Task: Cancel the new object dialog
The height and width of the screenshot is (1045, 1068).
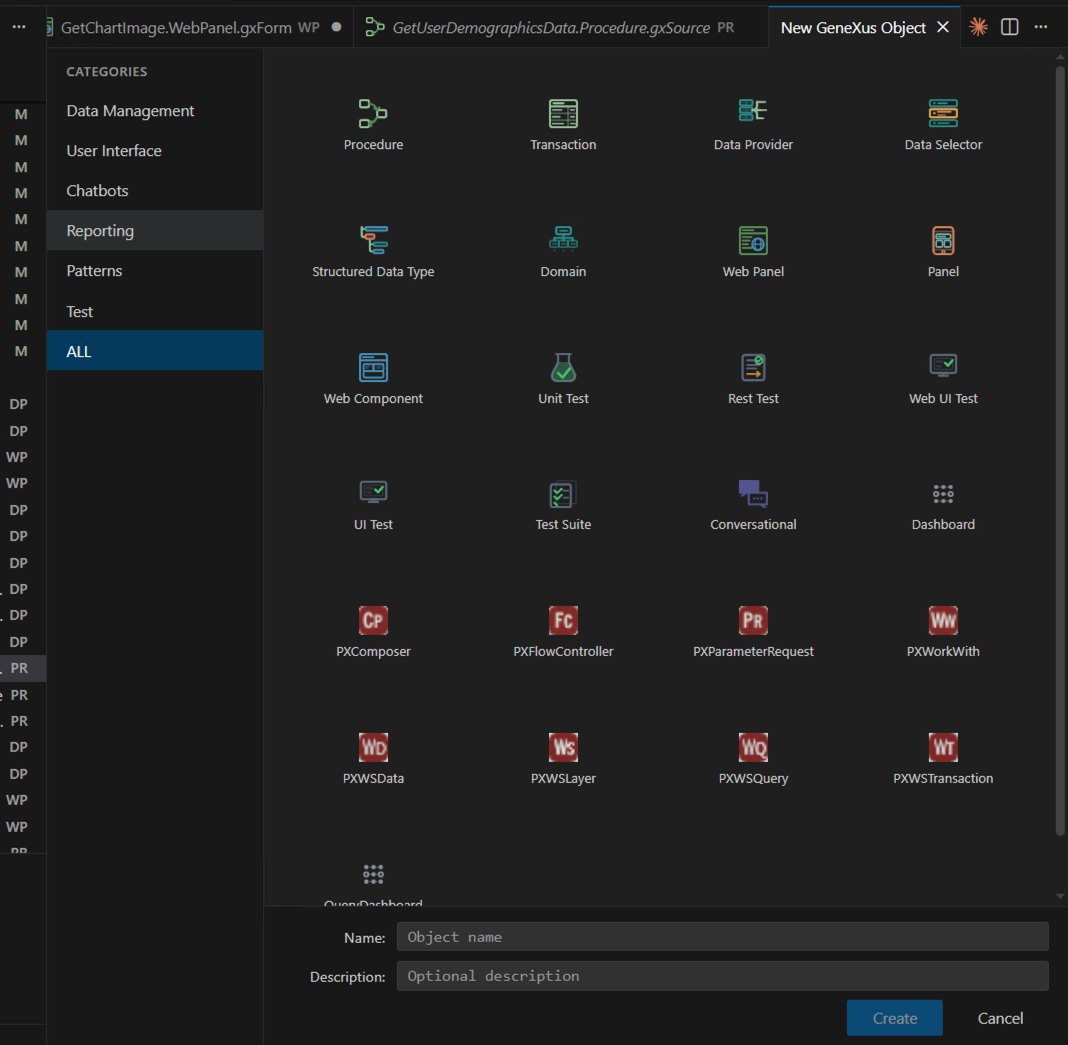Action: [1000, 1018]
